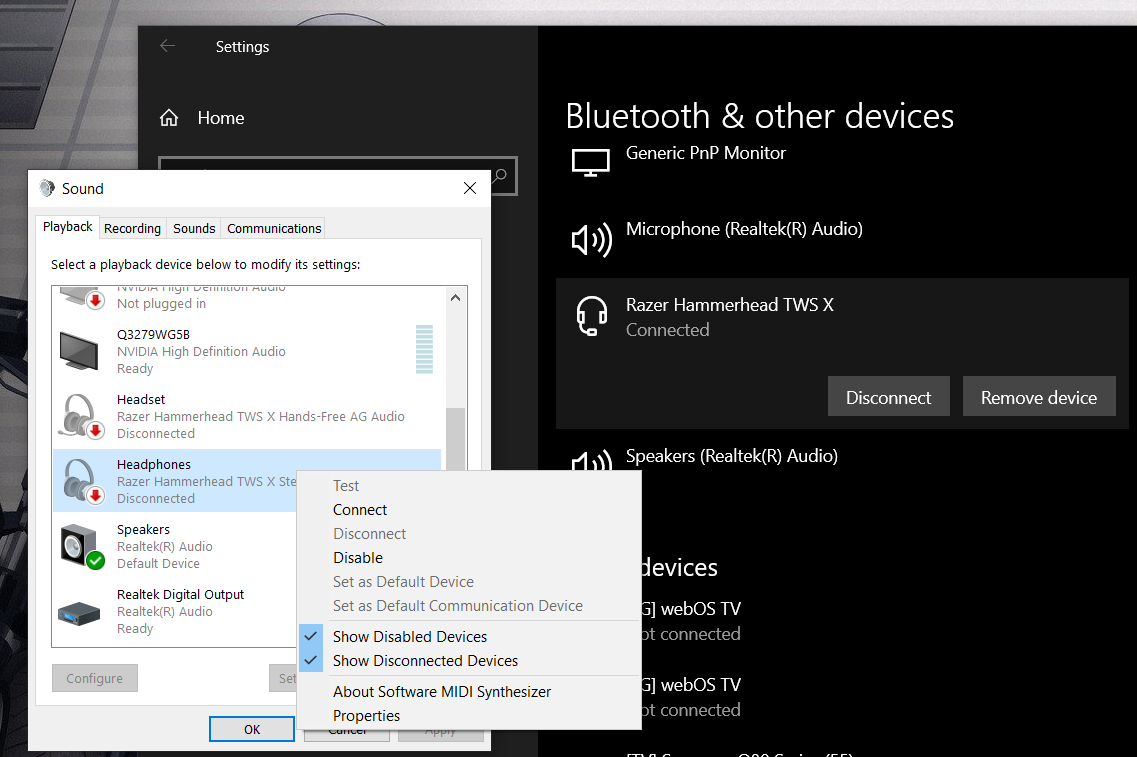Image resolution: width=1137 pixels, height=757 pixels.
Task: Click the Disconnect button for Razer Hammerhead
Action: coord(888,397)
